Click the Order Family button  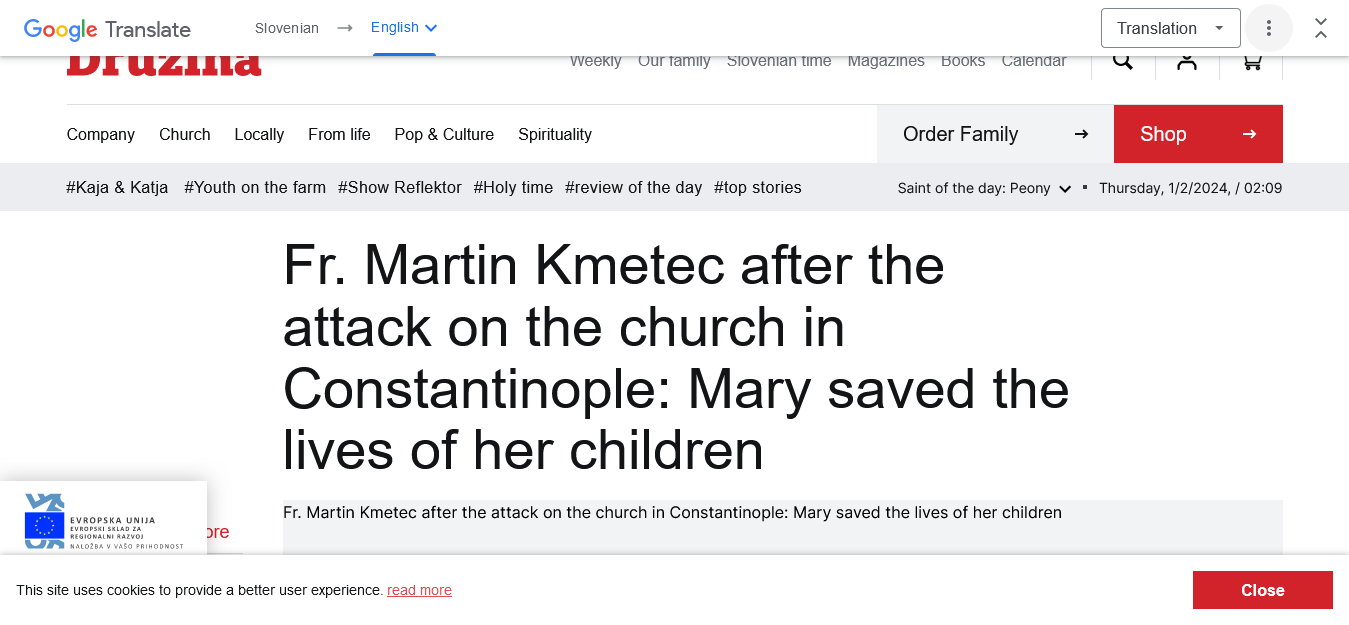(x=995, y=134)
